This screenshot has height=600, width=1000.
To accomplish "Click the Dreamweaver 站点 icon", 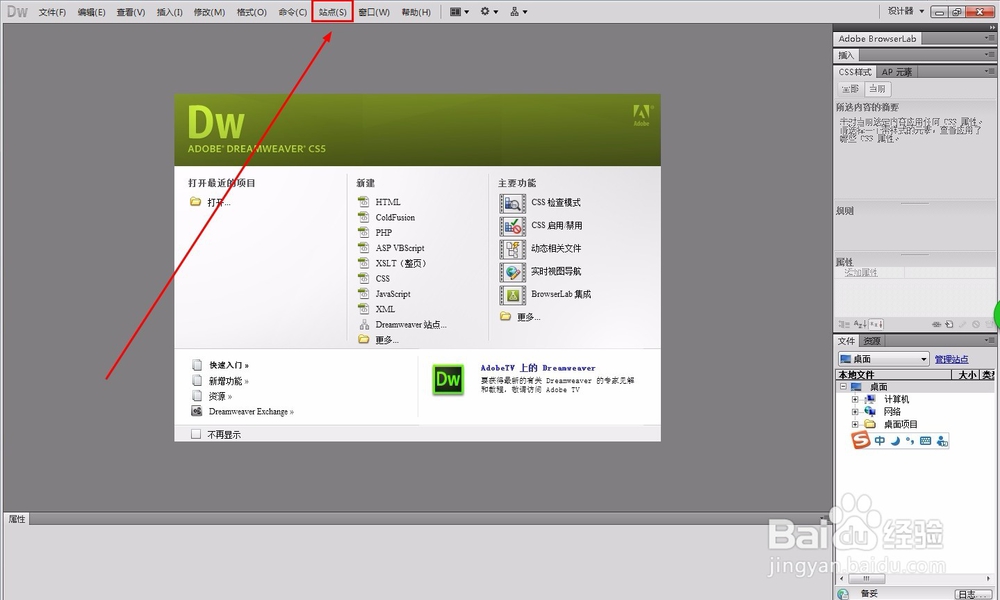I will pyautogui.click(x=364, y=325).
